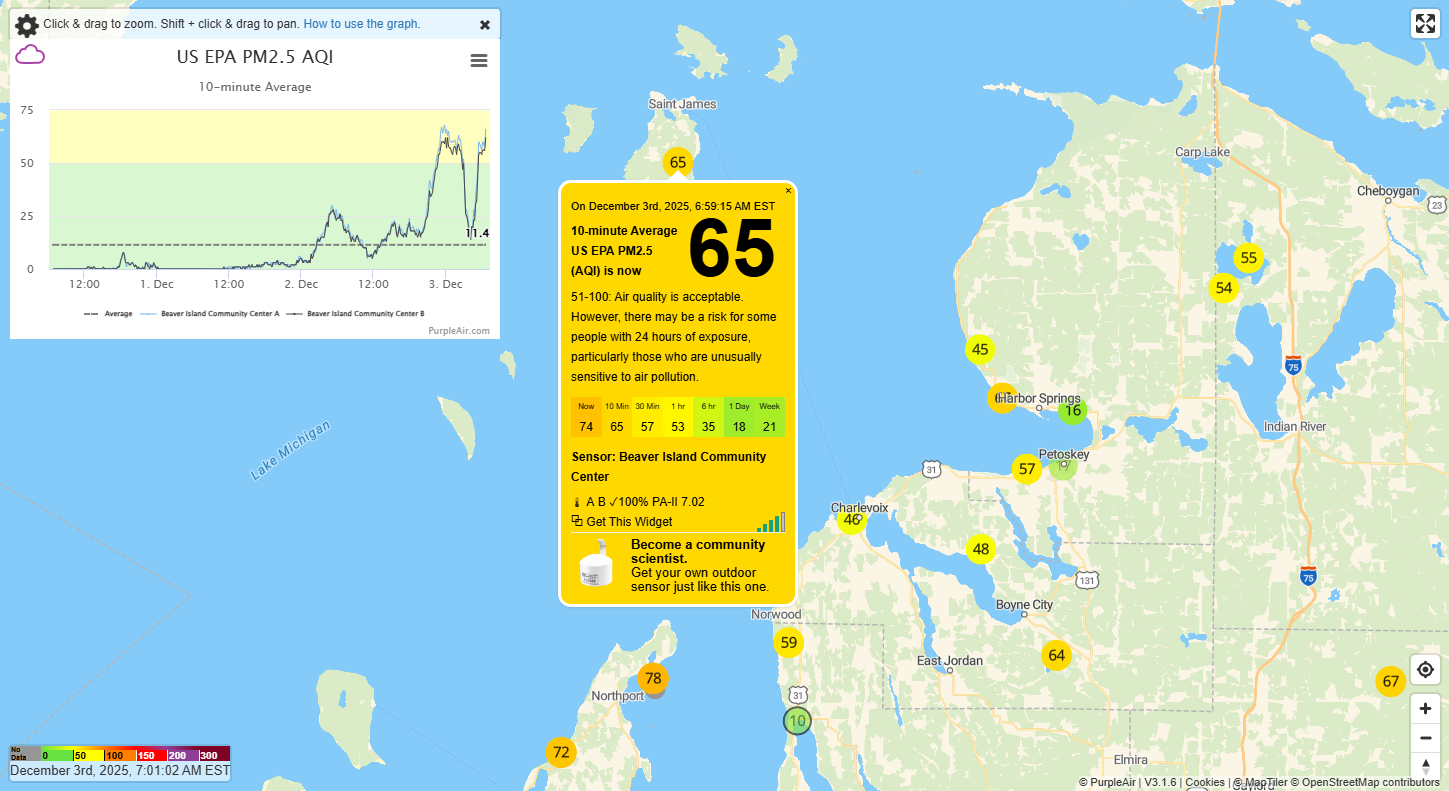Image resolution: width=1449 pixels, height=791 pixels.
Task: Click the purple cloud icon on the graph
Action: coord(30,55)
